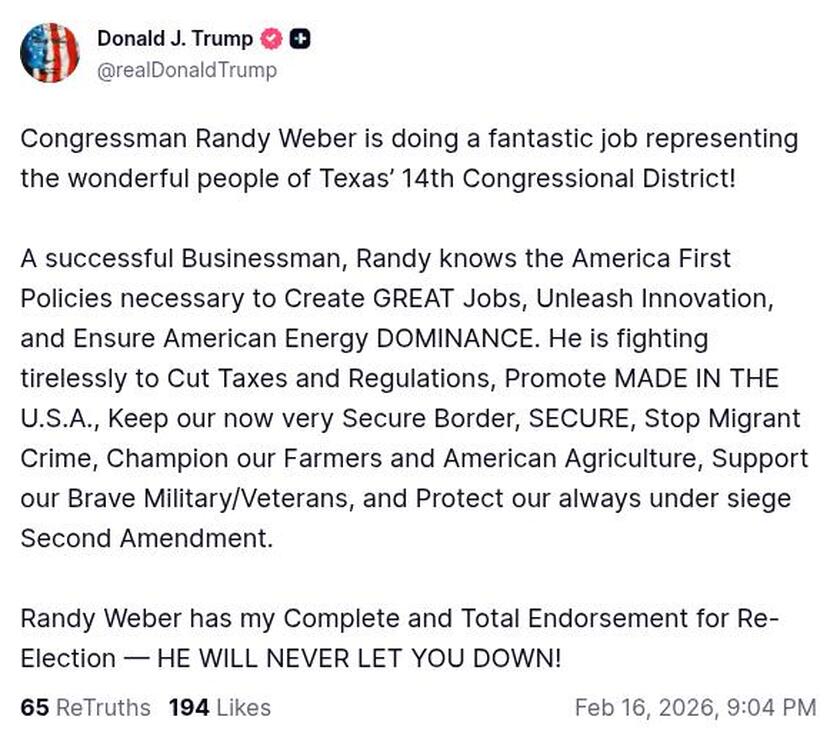View the 65 ReTruths list

point(86,708)
